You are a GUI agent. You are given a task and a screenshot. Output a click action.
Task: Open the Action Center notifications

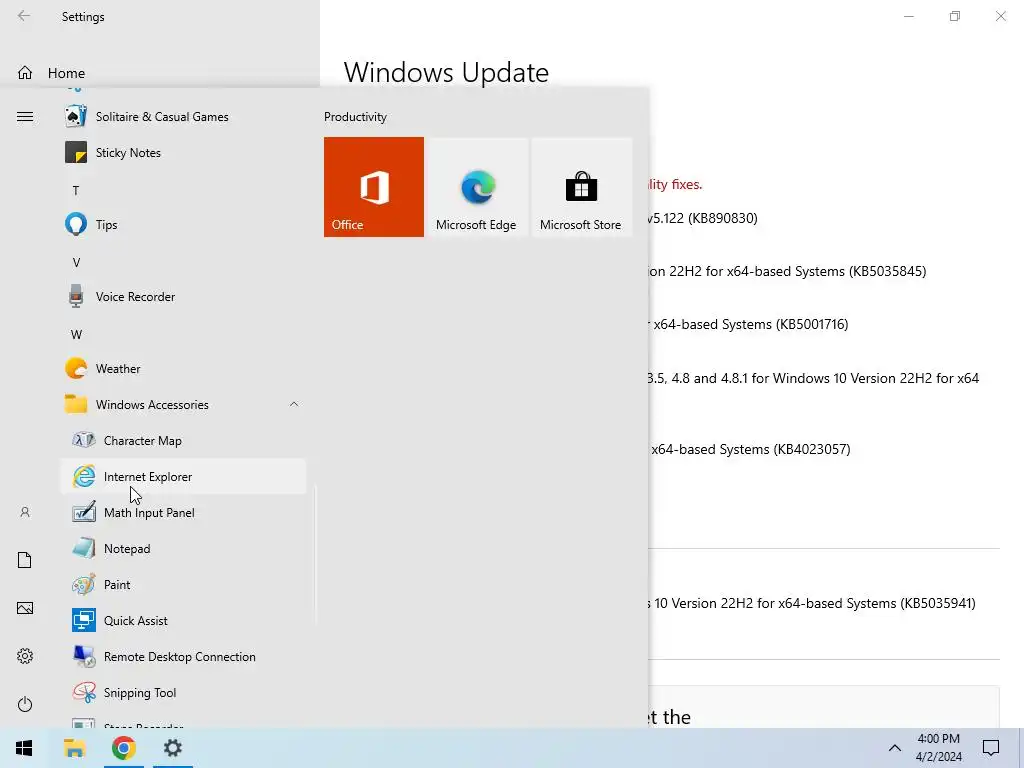coord(991,748)
